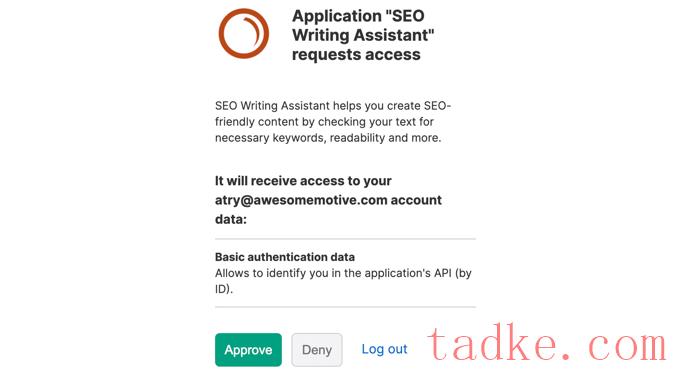Click 'necessary keywords, readability and more.' line
The image size is (680, 373).
coord(328,138)
